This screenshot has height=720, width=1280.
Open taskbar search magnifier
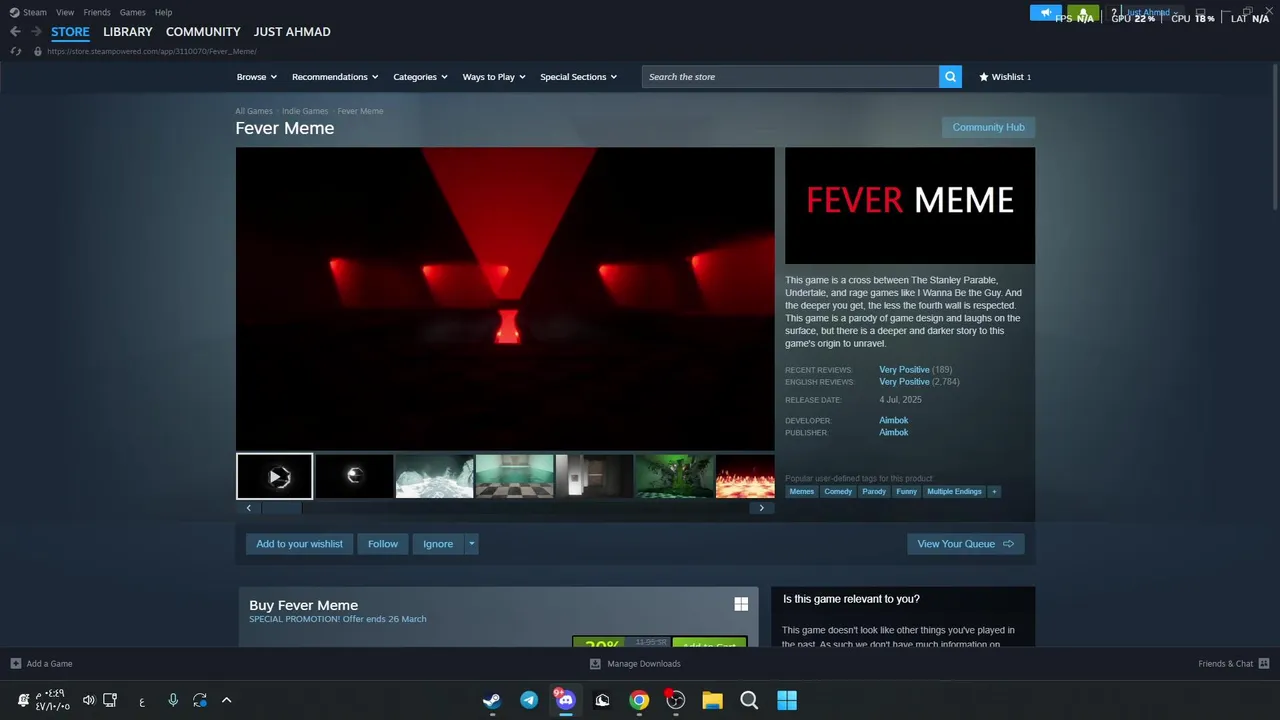tap(749, 700)
